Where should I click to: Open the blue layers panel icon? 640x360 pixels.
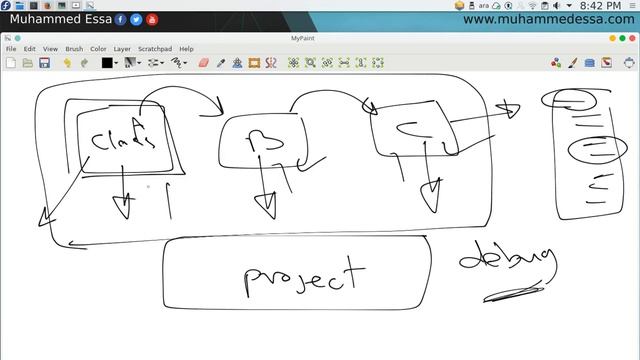point(589,63)
